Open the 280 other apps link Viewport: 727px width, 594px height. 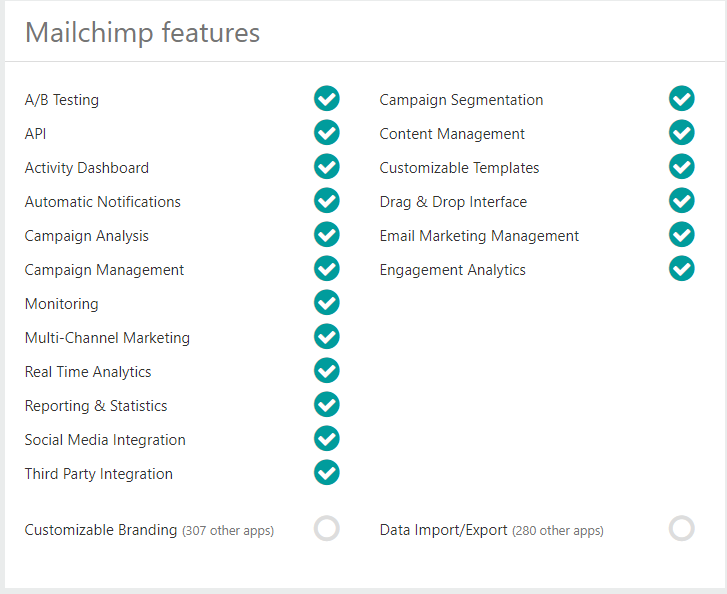tap(558, 530)
